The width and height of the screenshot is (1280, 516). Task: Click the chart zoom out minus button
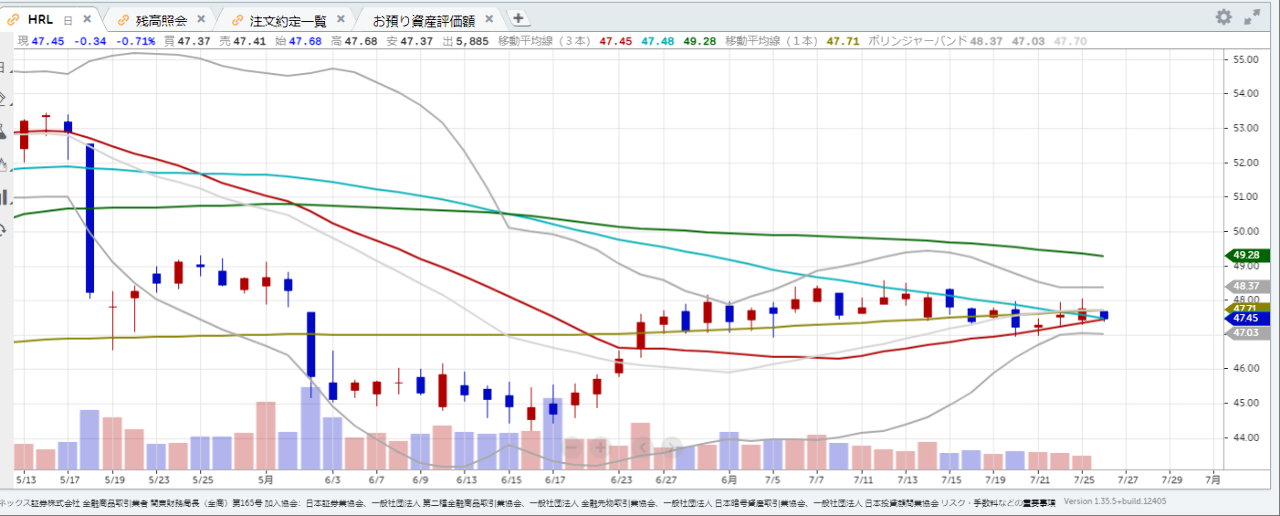(x=574, y=446)
